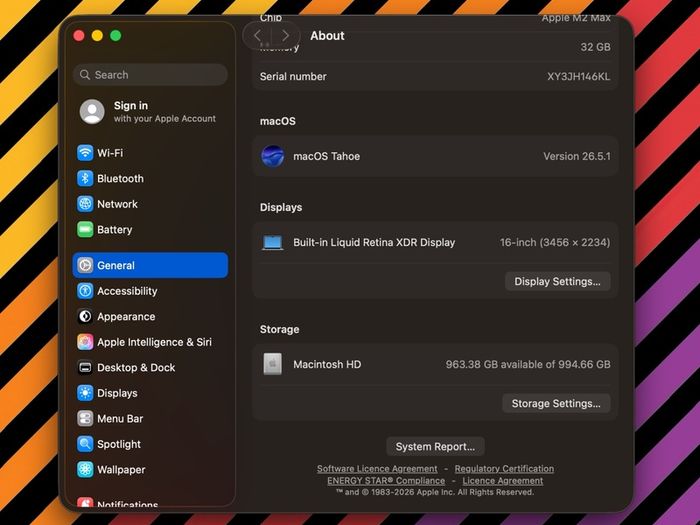The height and width of the screenshot is (525, 700).
Task: Click the Displays sun icon
Action: (85, 393)
